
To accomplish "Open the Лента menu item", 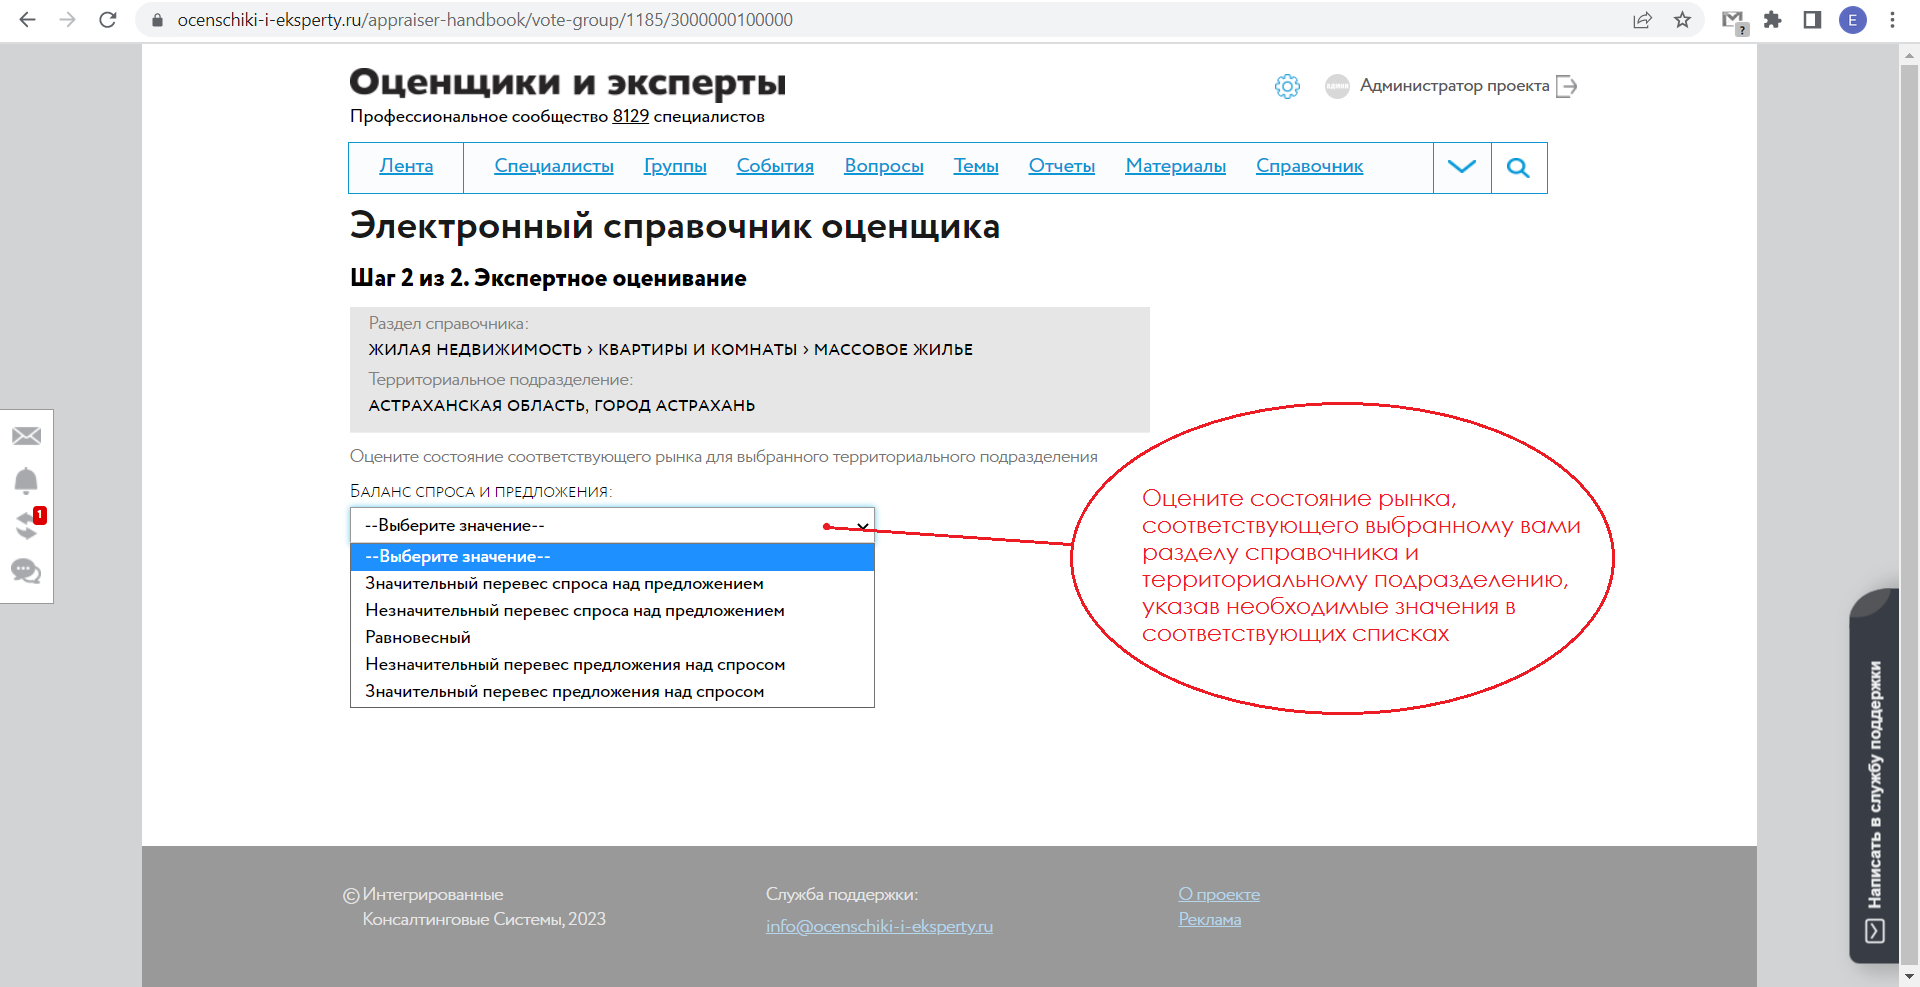I will click(406, 166).
